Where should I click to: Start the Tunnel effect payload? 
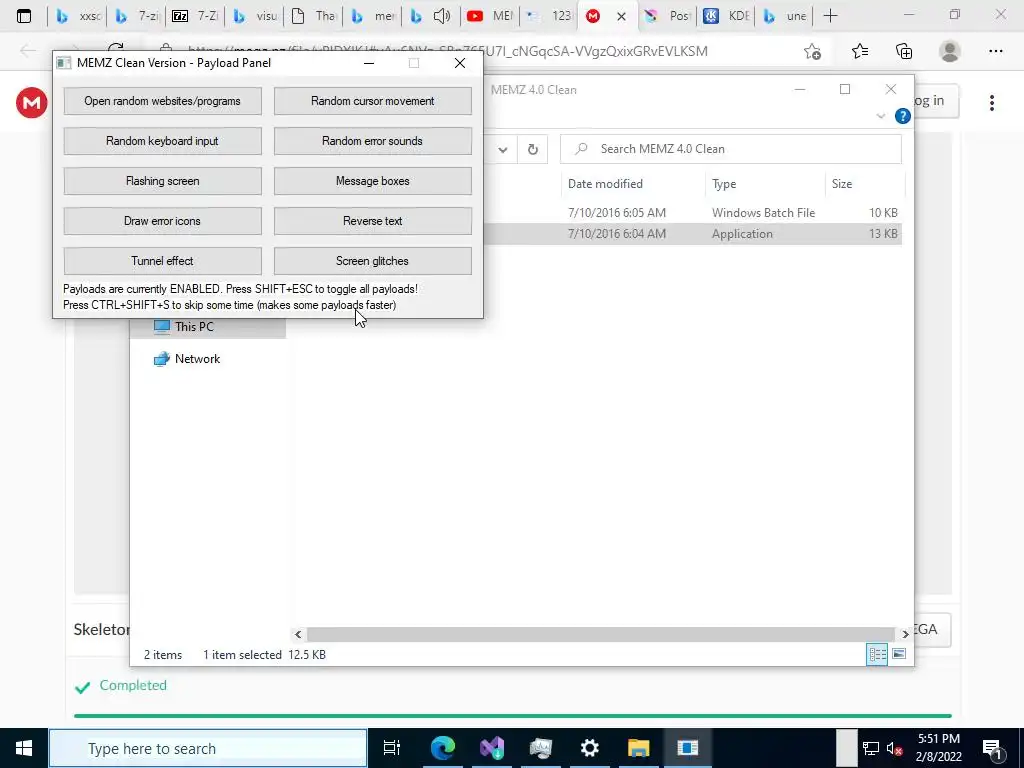coord(163,261)
